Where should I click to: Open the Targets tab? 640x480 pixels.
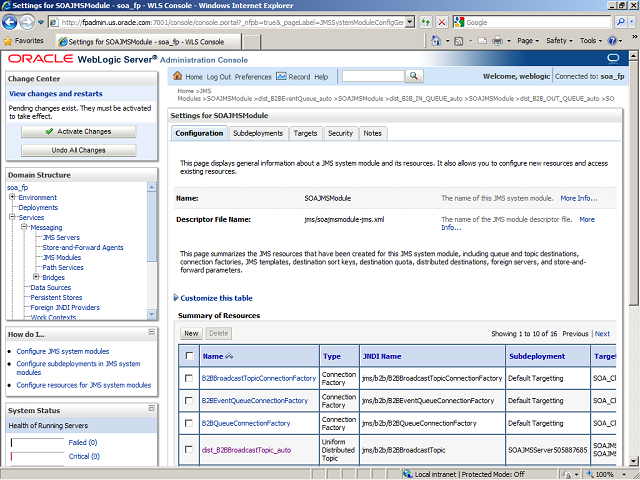305,133
